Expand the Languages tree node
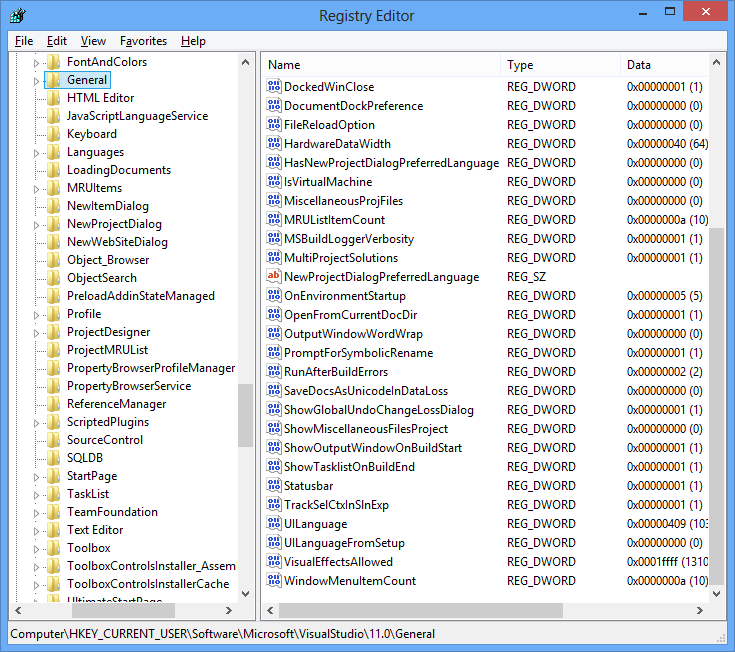 point(36,153)
